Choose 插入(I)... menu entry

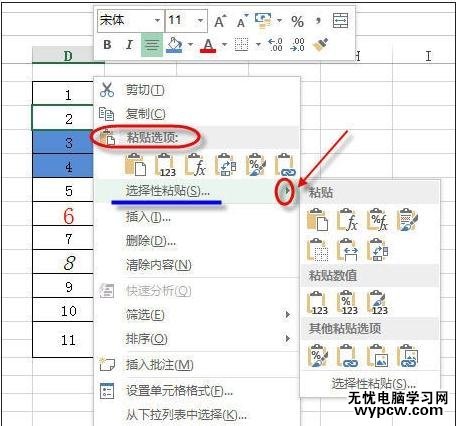click(x=197, y=217)
